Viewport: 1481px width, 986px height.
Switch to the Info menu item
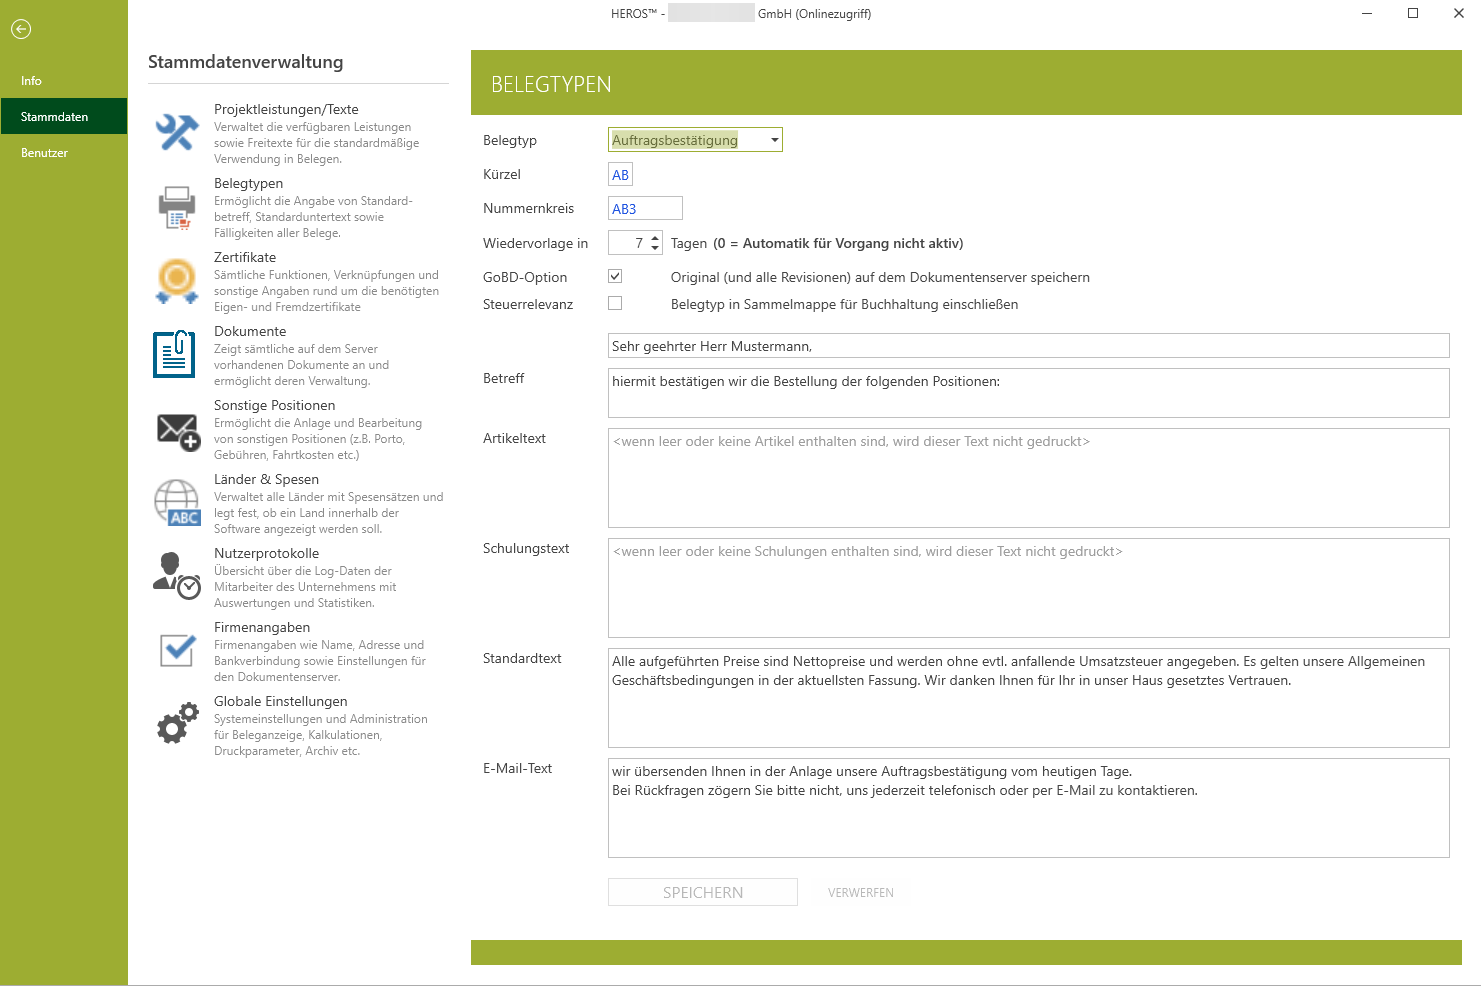(x=32, y=81)
